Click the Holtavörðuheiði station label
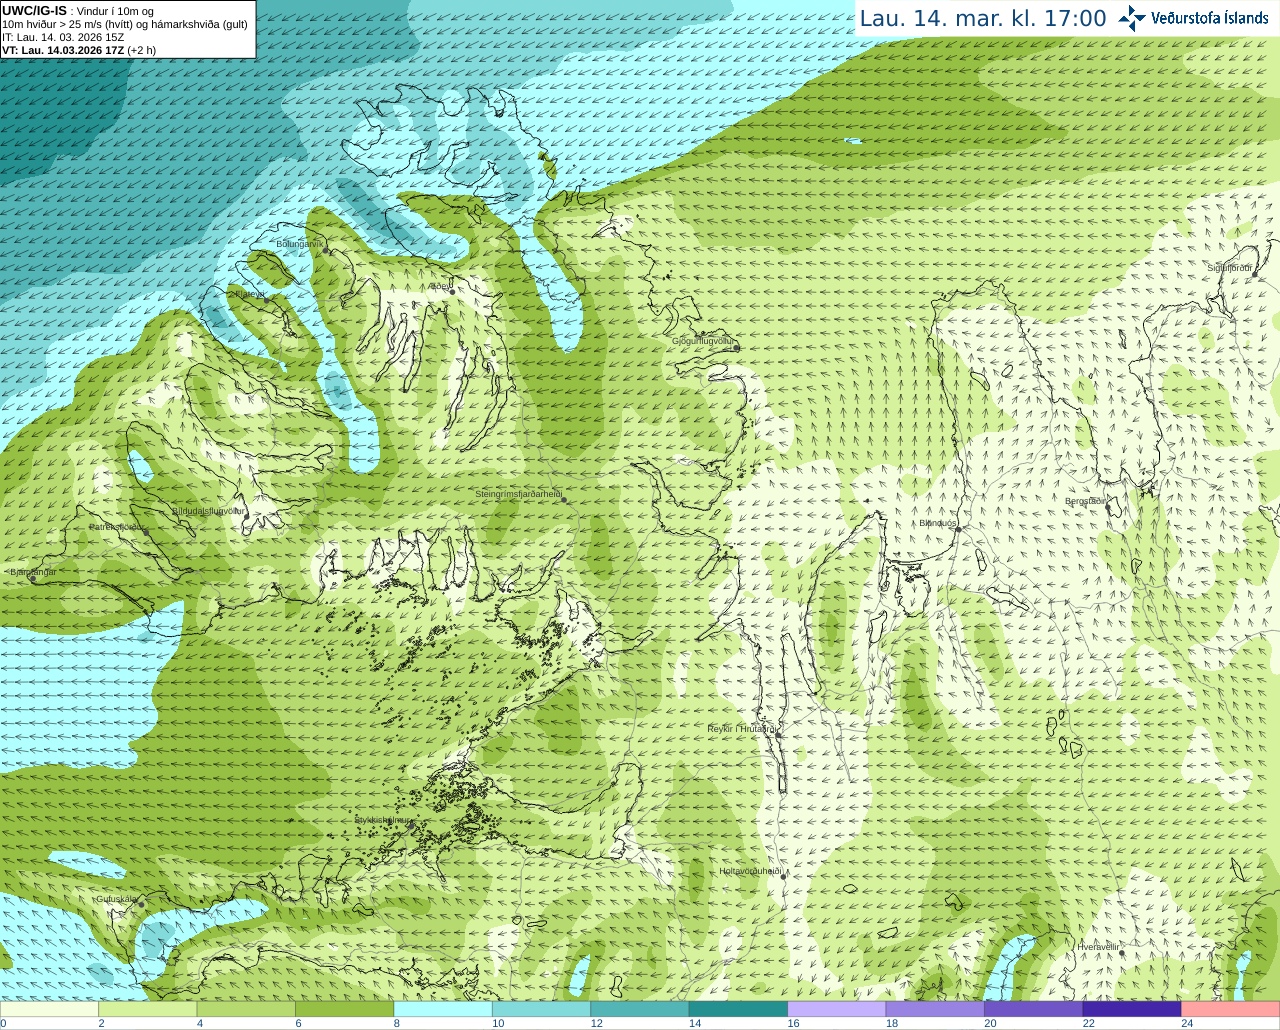 tap(750, 871)
